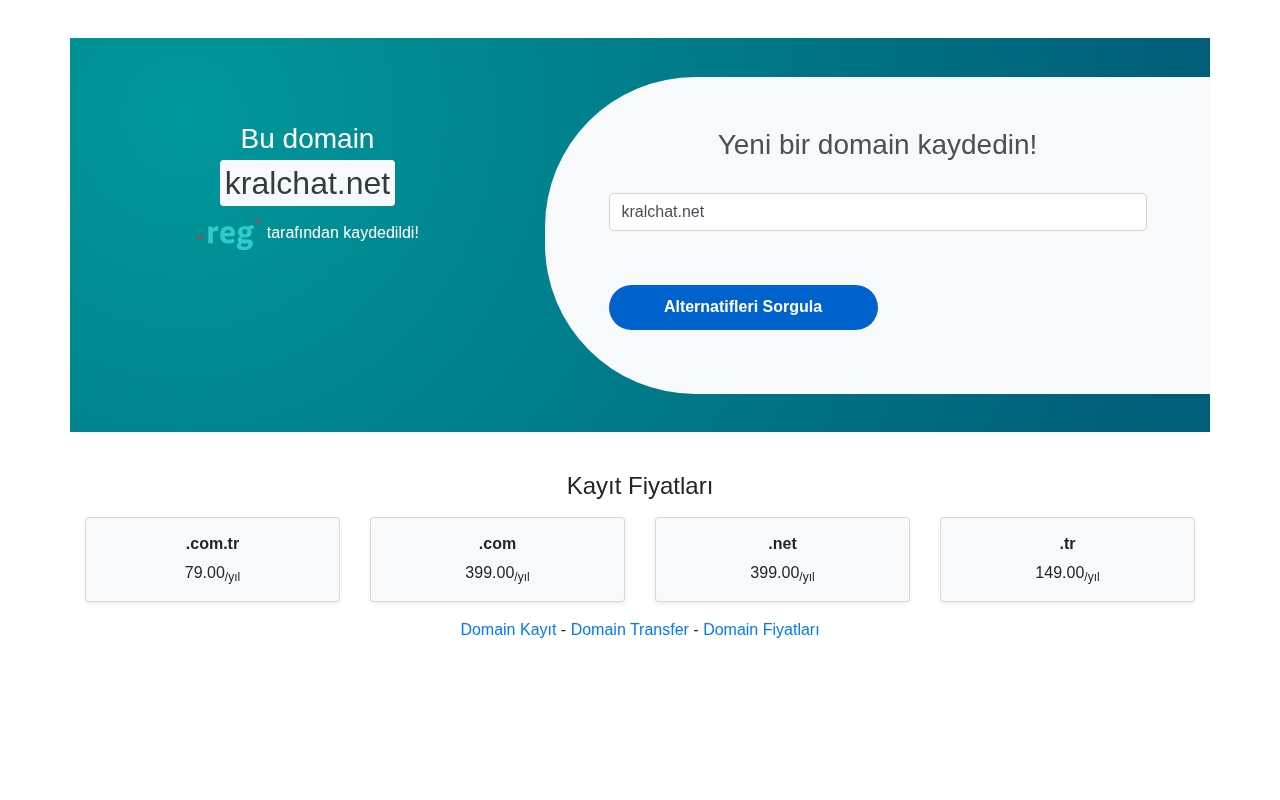
Task: Click the Alternatifleri Sorgula button
Action: (x=743, y=307)
